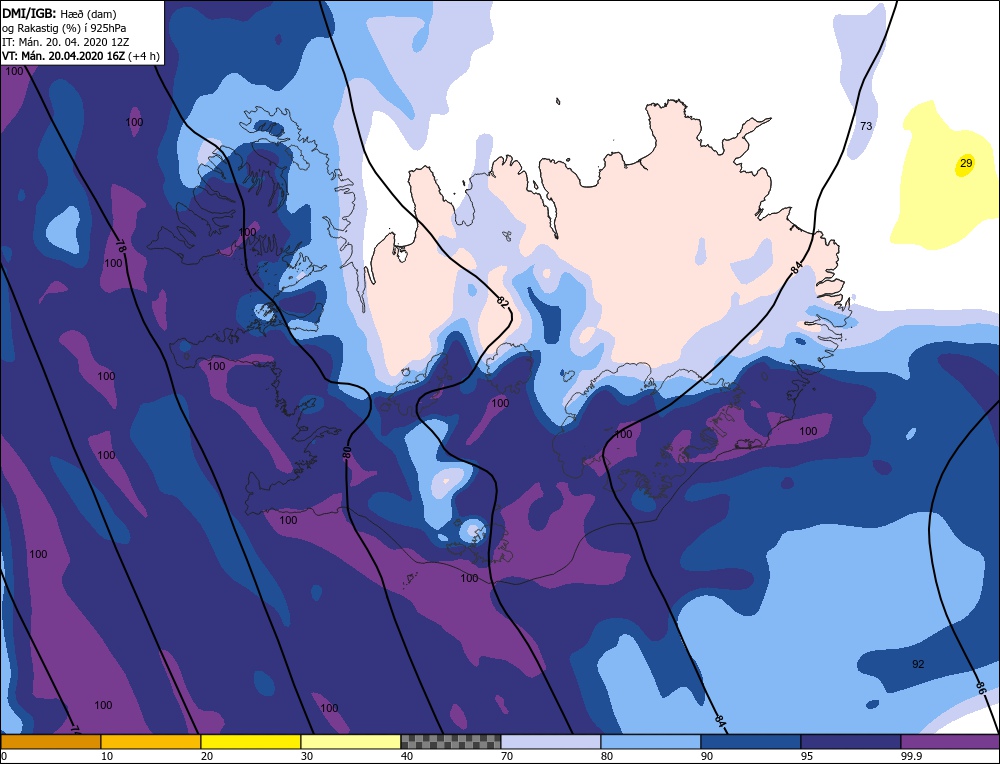The image size is (1000, 764).
Task: Click the dark orange 0–10 legend swatch
Action: [x=50, y=742]
